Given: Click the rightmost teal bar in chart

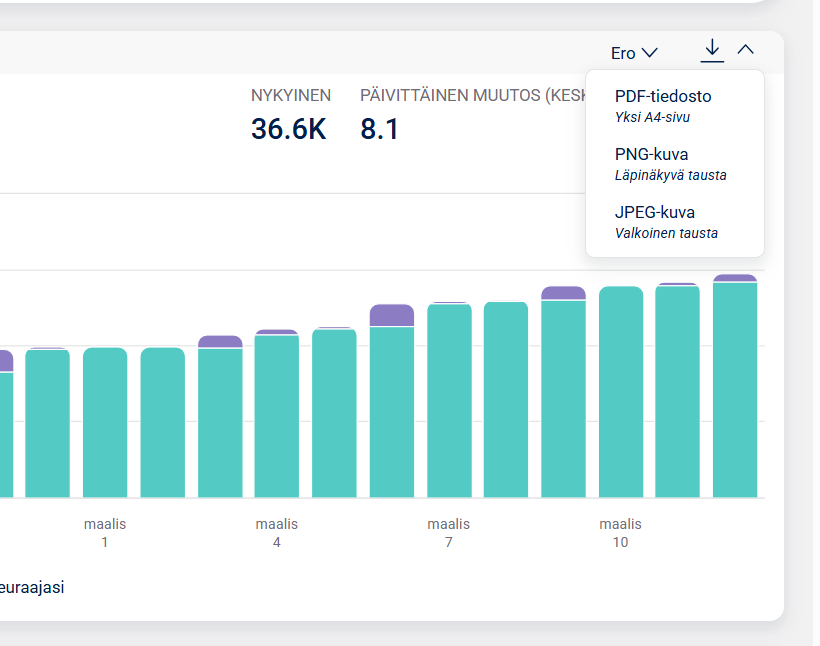Looking at the screenshot, I should (x=735, y=390).
